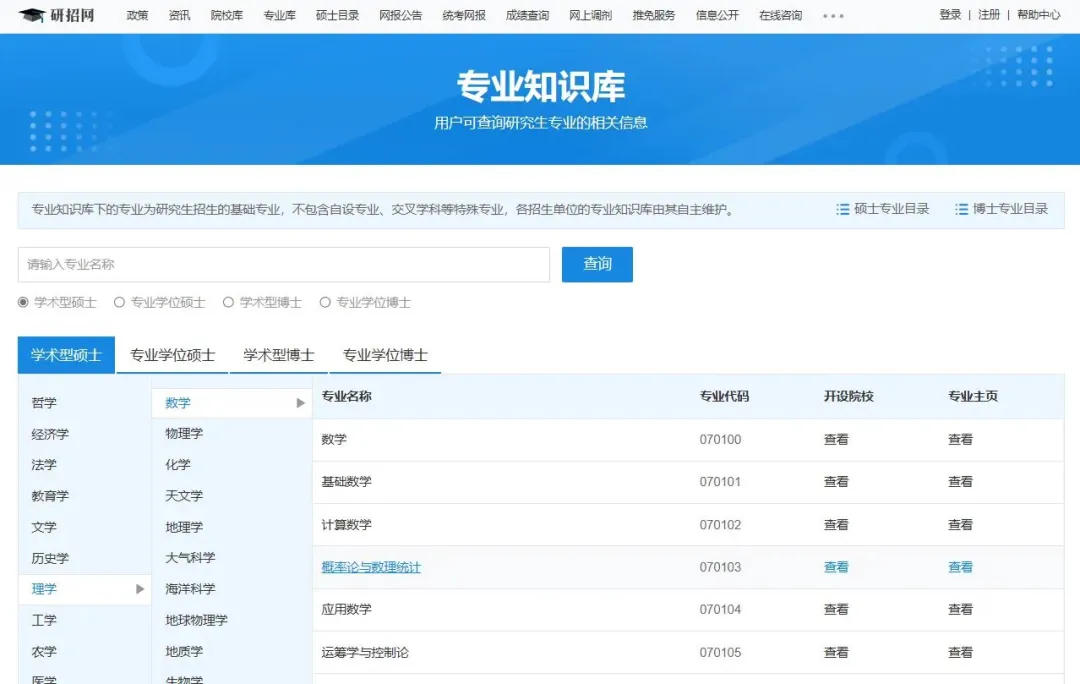The width and height of the screenshot is (1080, 684).
Task: Open the 硕士目录 navigation menu item
Action: point(338,15)
